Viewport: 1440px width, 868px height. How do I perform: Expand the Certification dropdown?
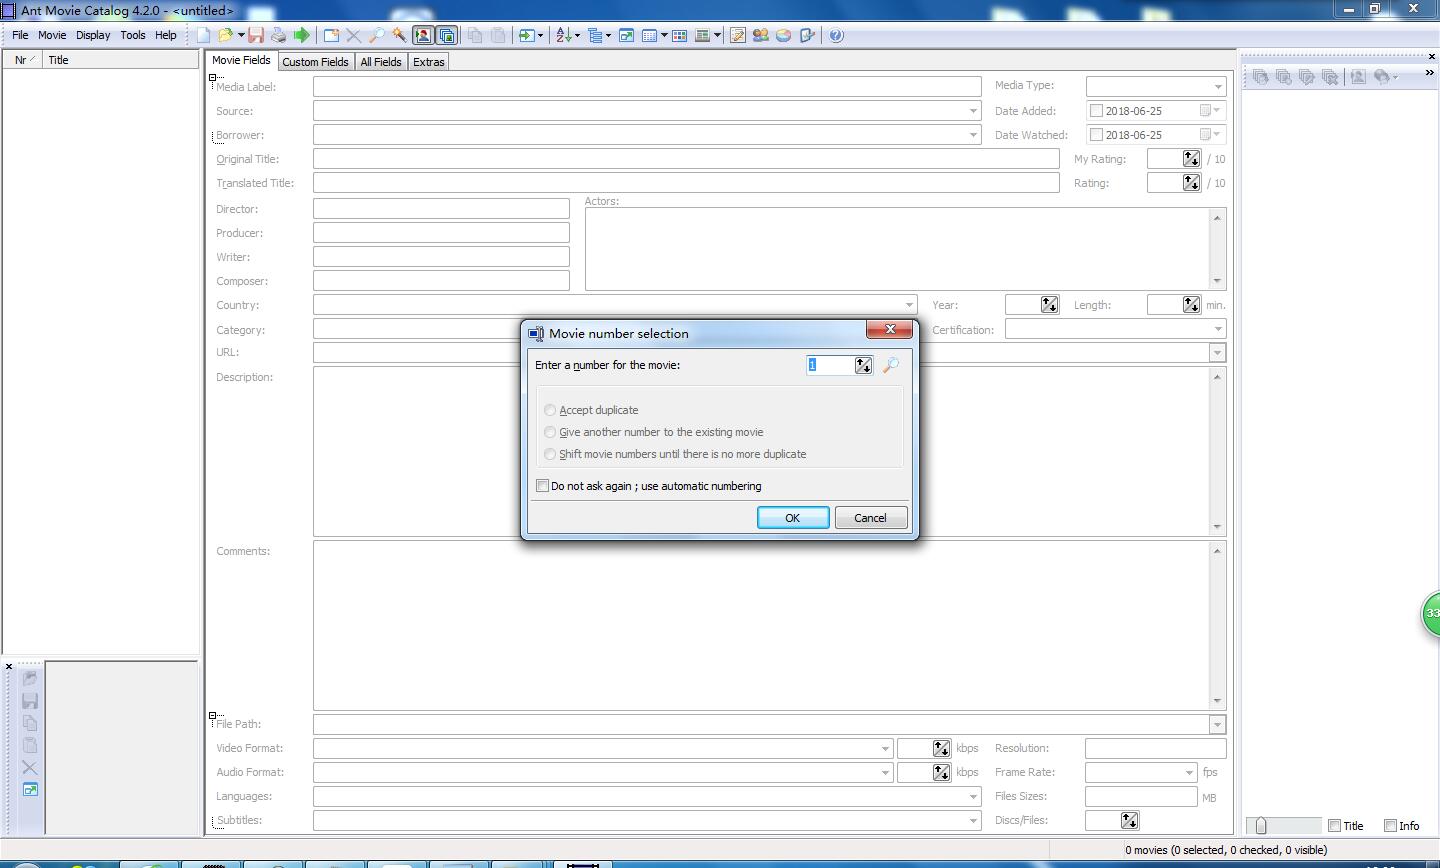pyautogui.click(x=1218, y=329)
